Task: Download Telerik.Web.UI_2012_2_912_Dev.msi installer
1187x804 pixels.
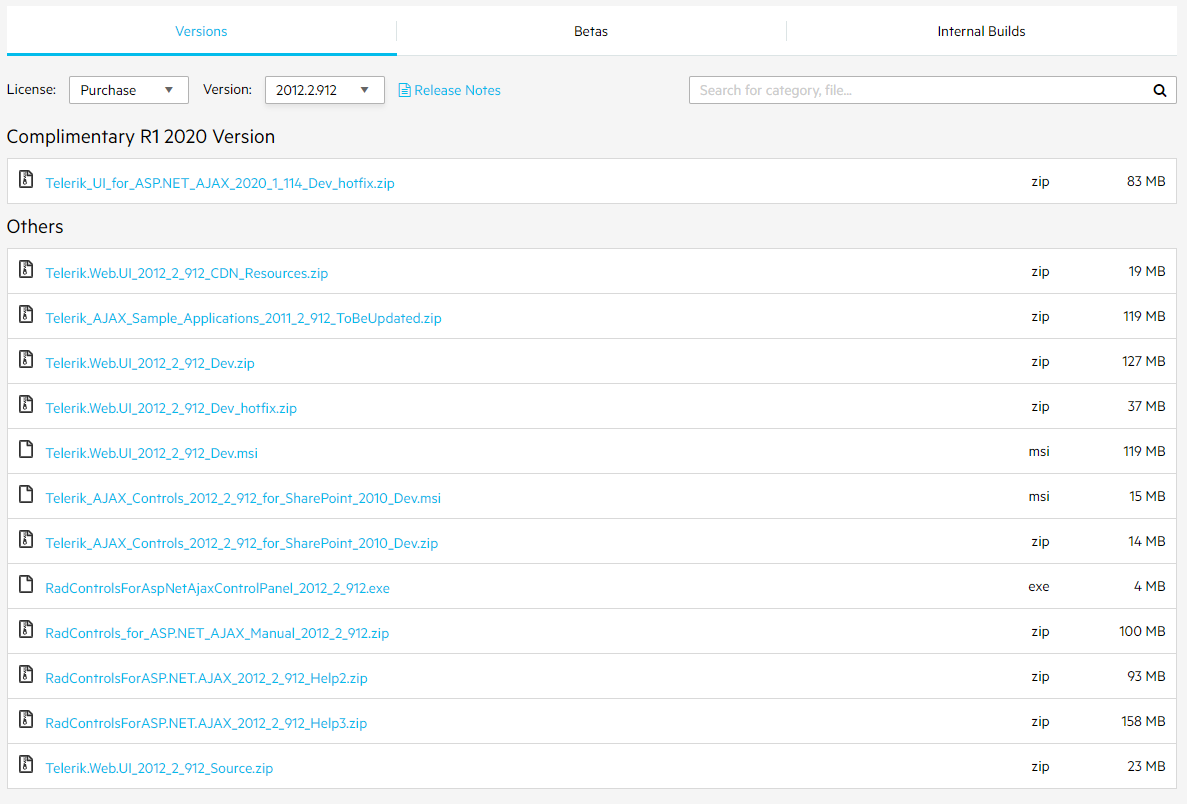Action: point(151,453)
